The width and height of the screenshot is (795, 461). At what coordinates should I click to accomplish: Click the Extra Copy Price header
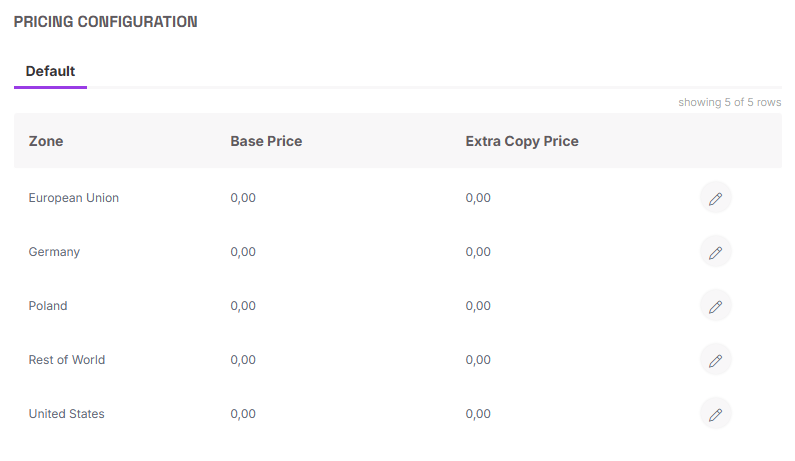point(522,141)
